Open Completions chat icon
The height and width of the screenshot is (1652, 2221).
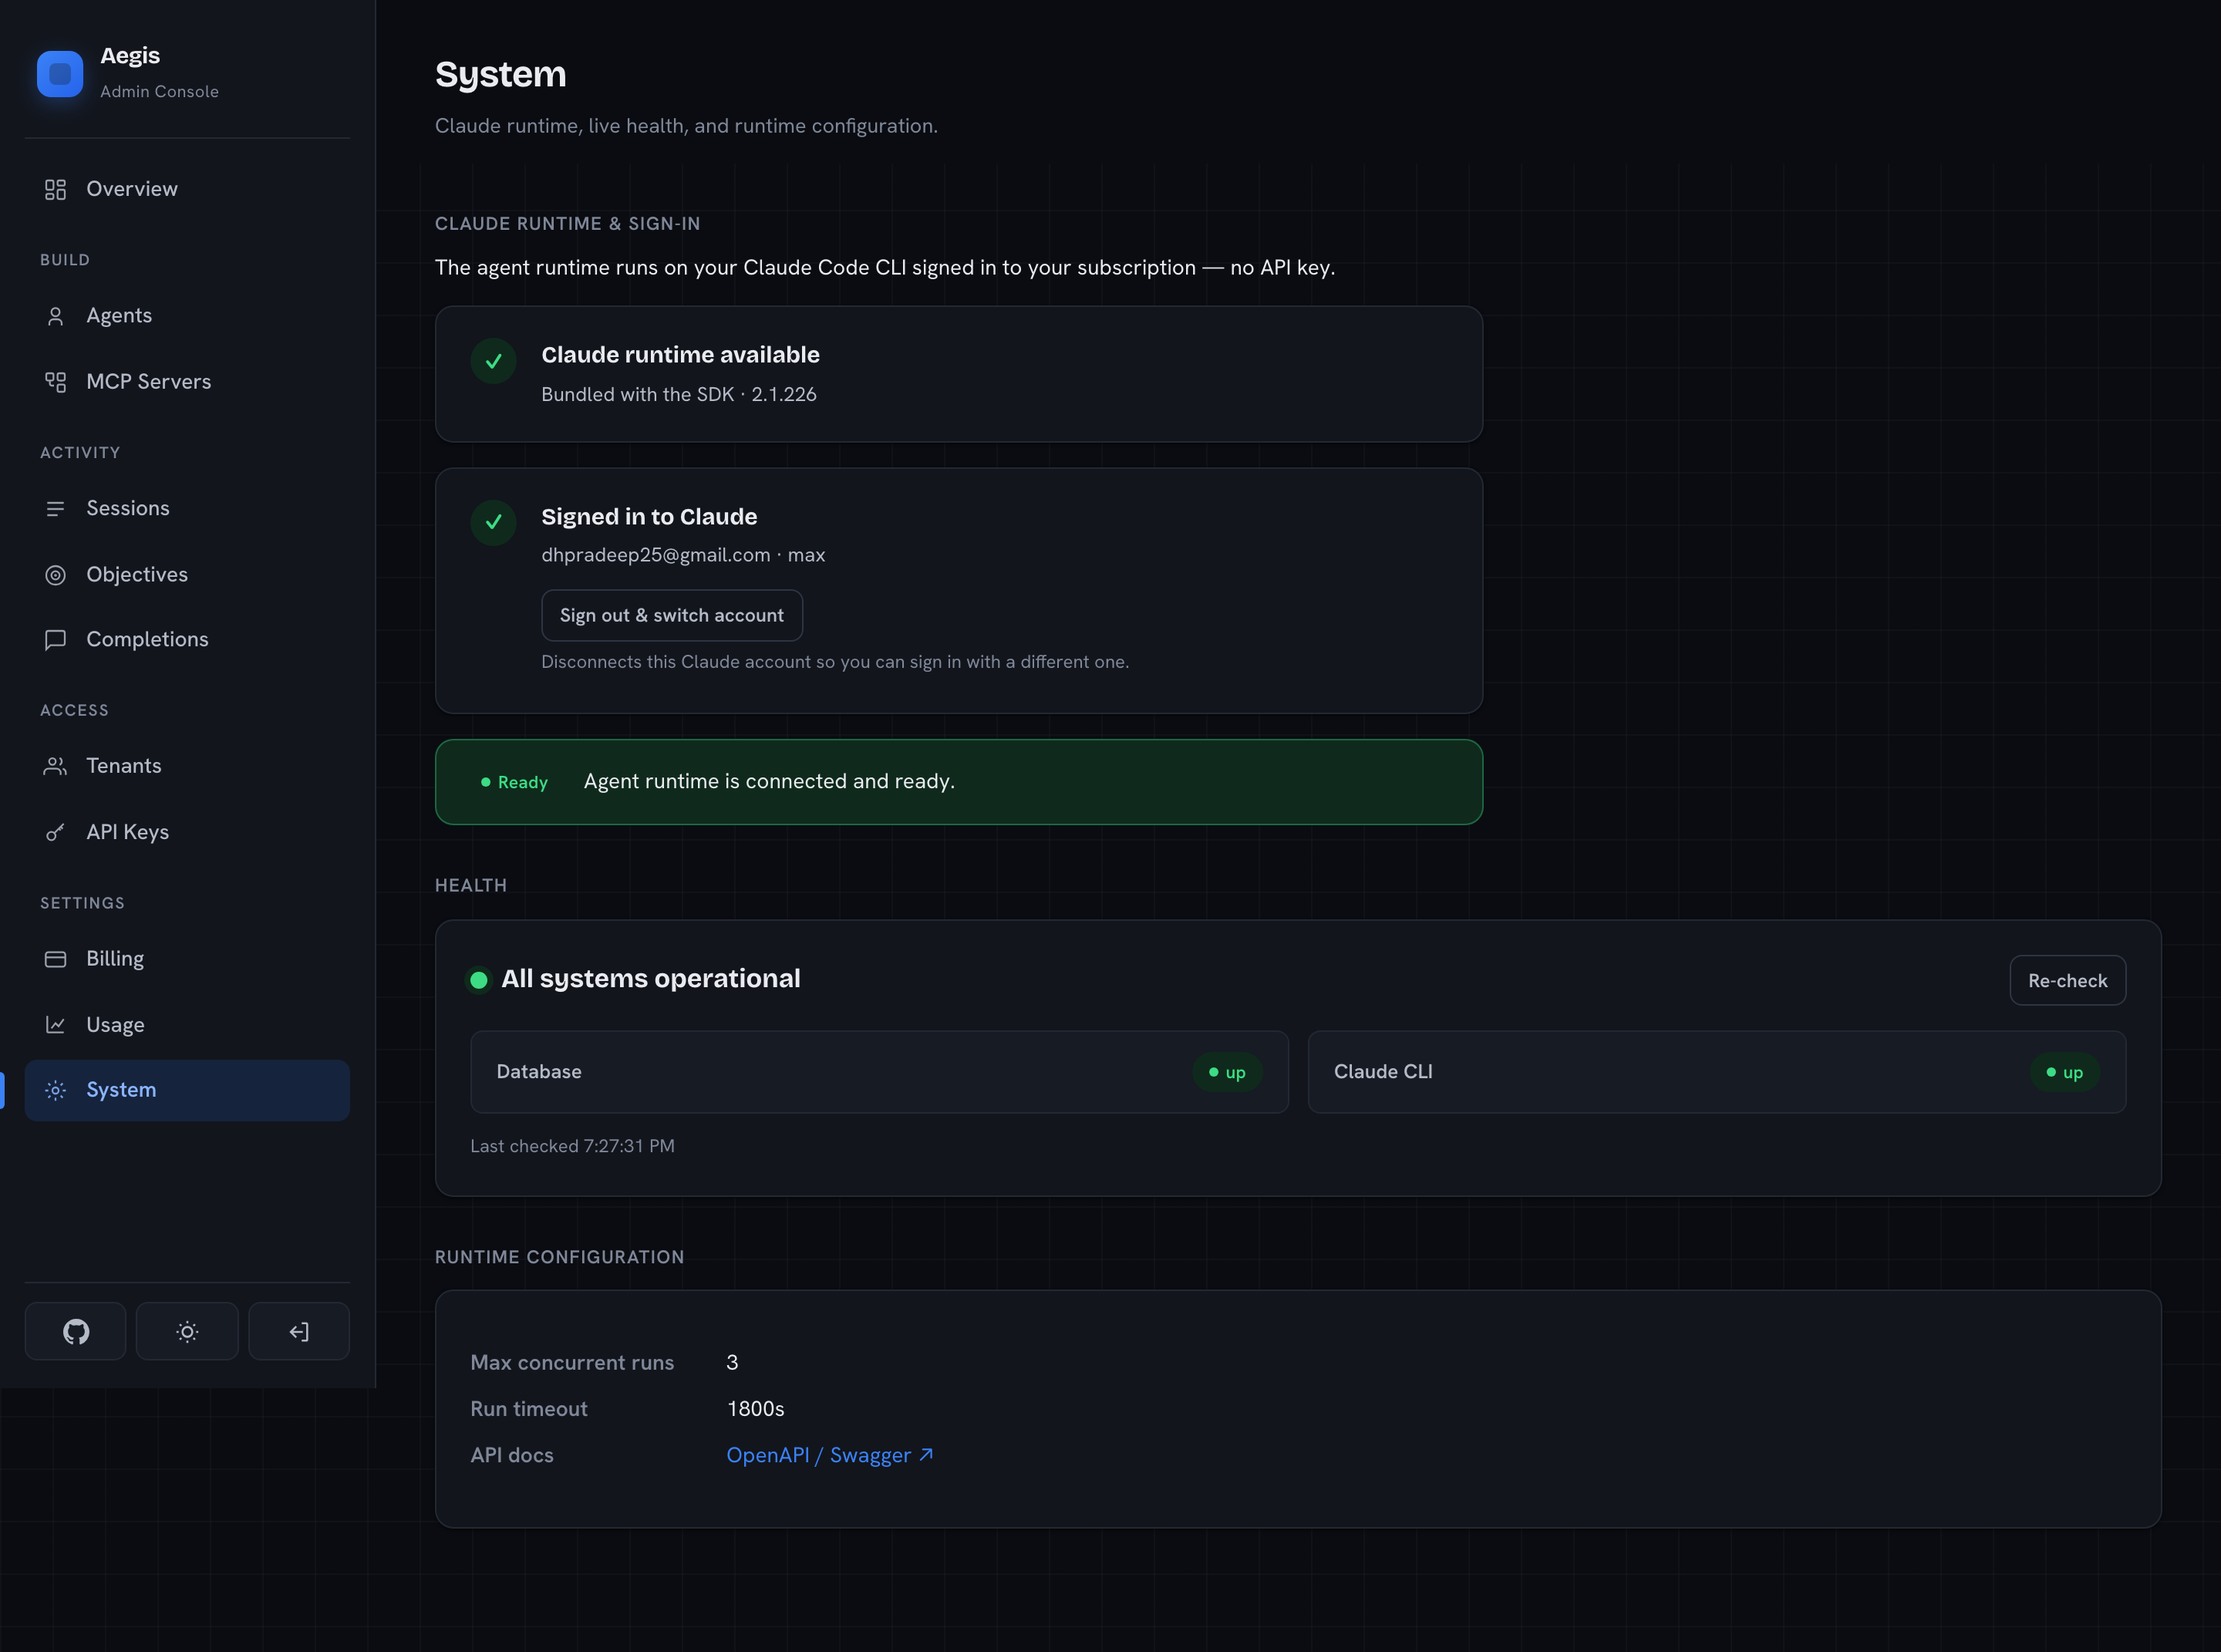(x=55, y=640)
